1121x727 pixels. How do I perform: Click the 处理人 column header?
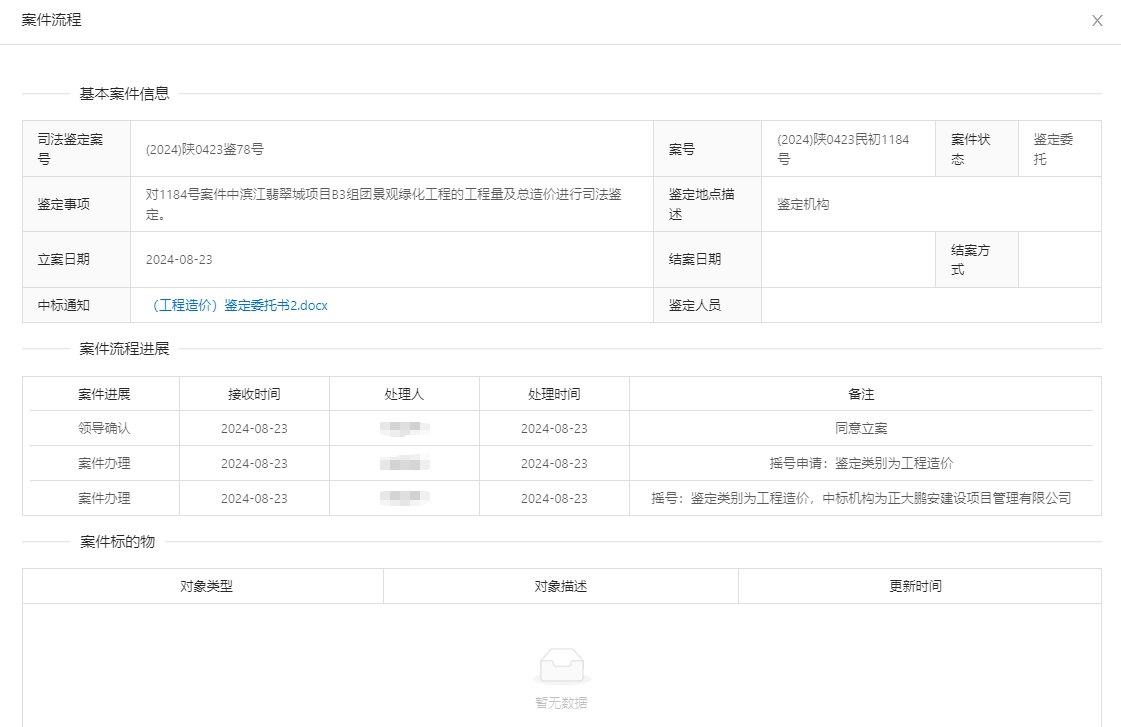(404, 394)
